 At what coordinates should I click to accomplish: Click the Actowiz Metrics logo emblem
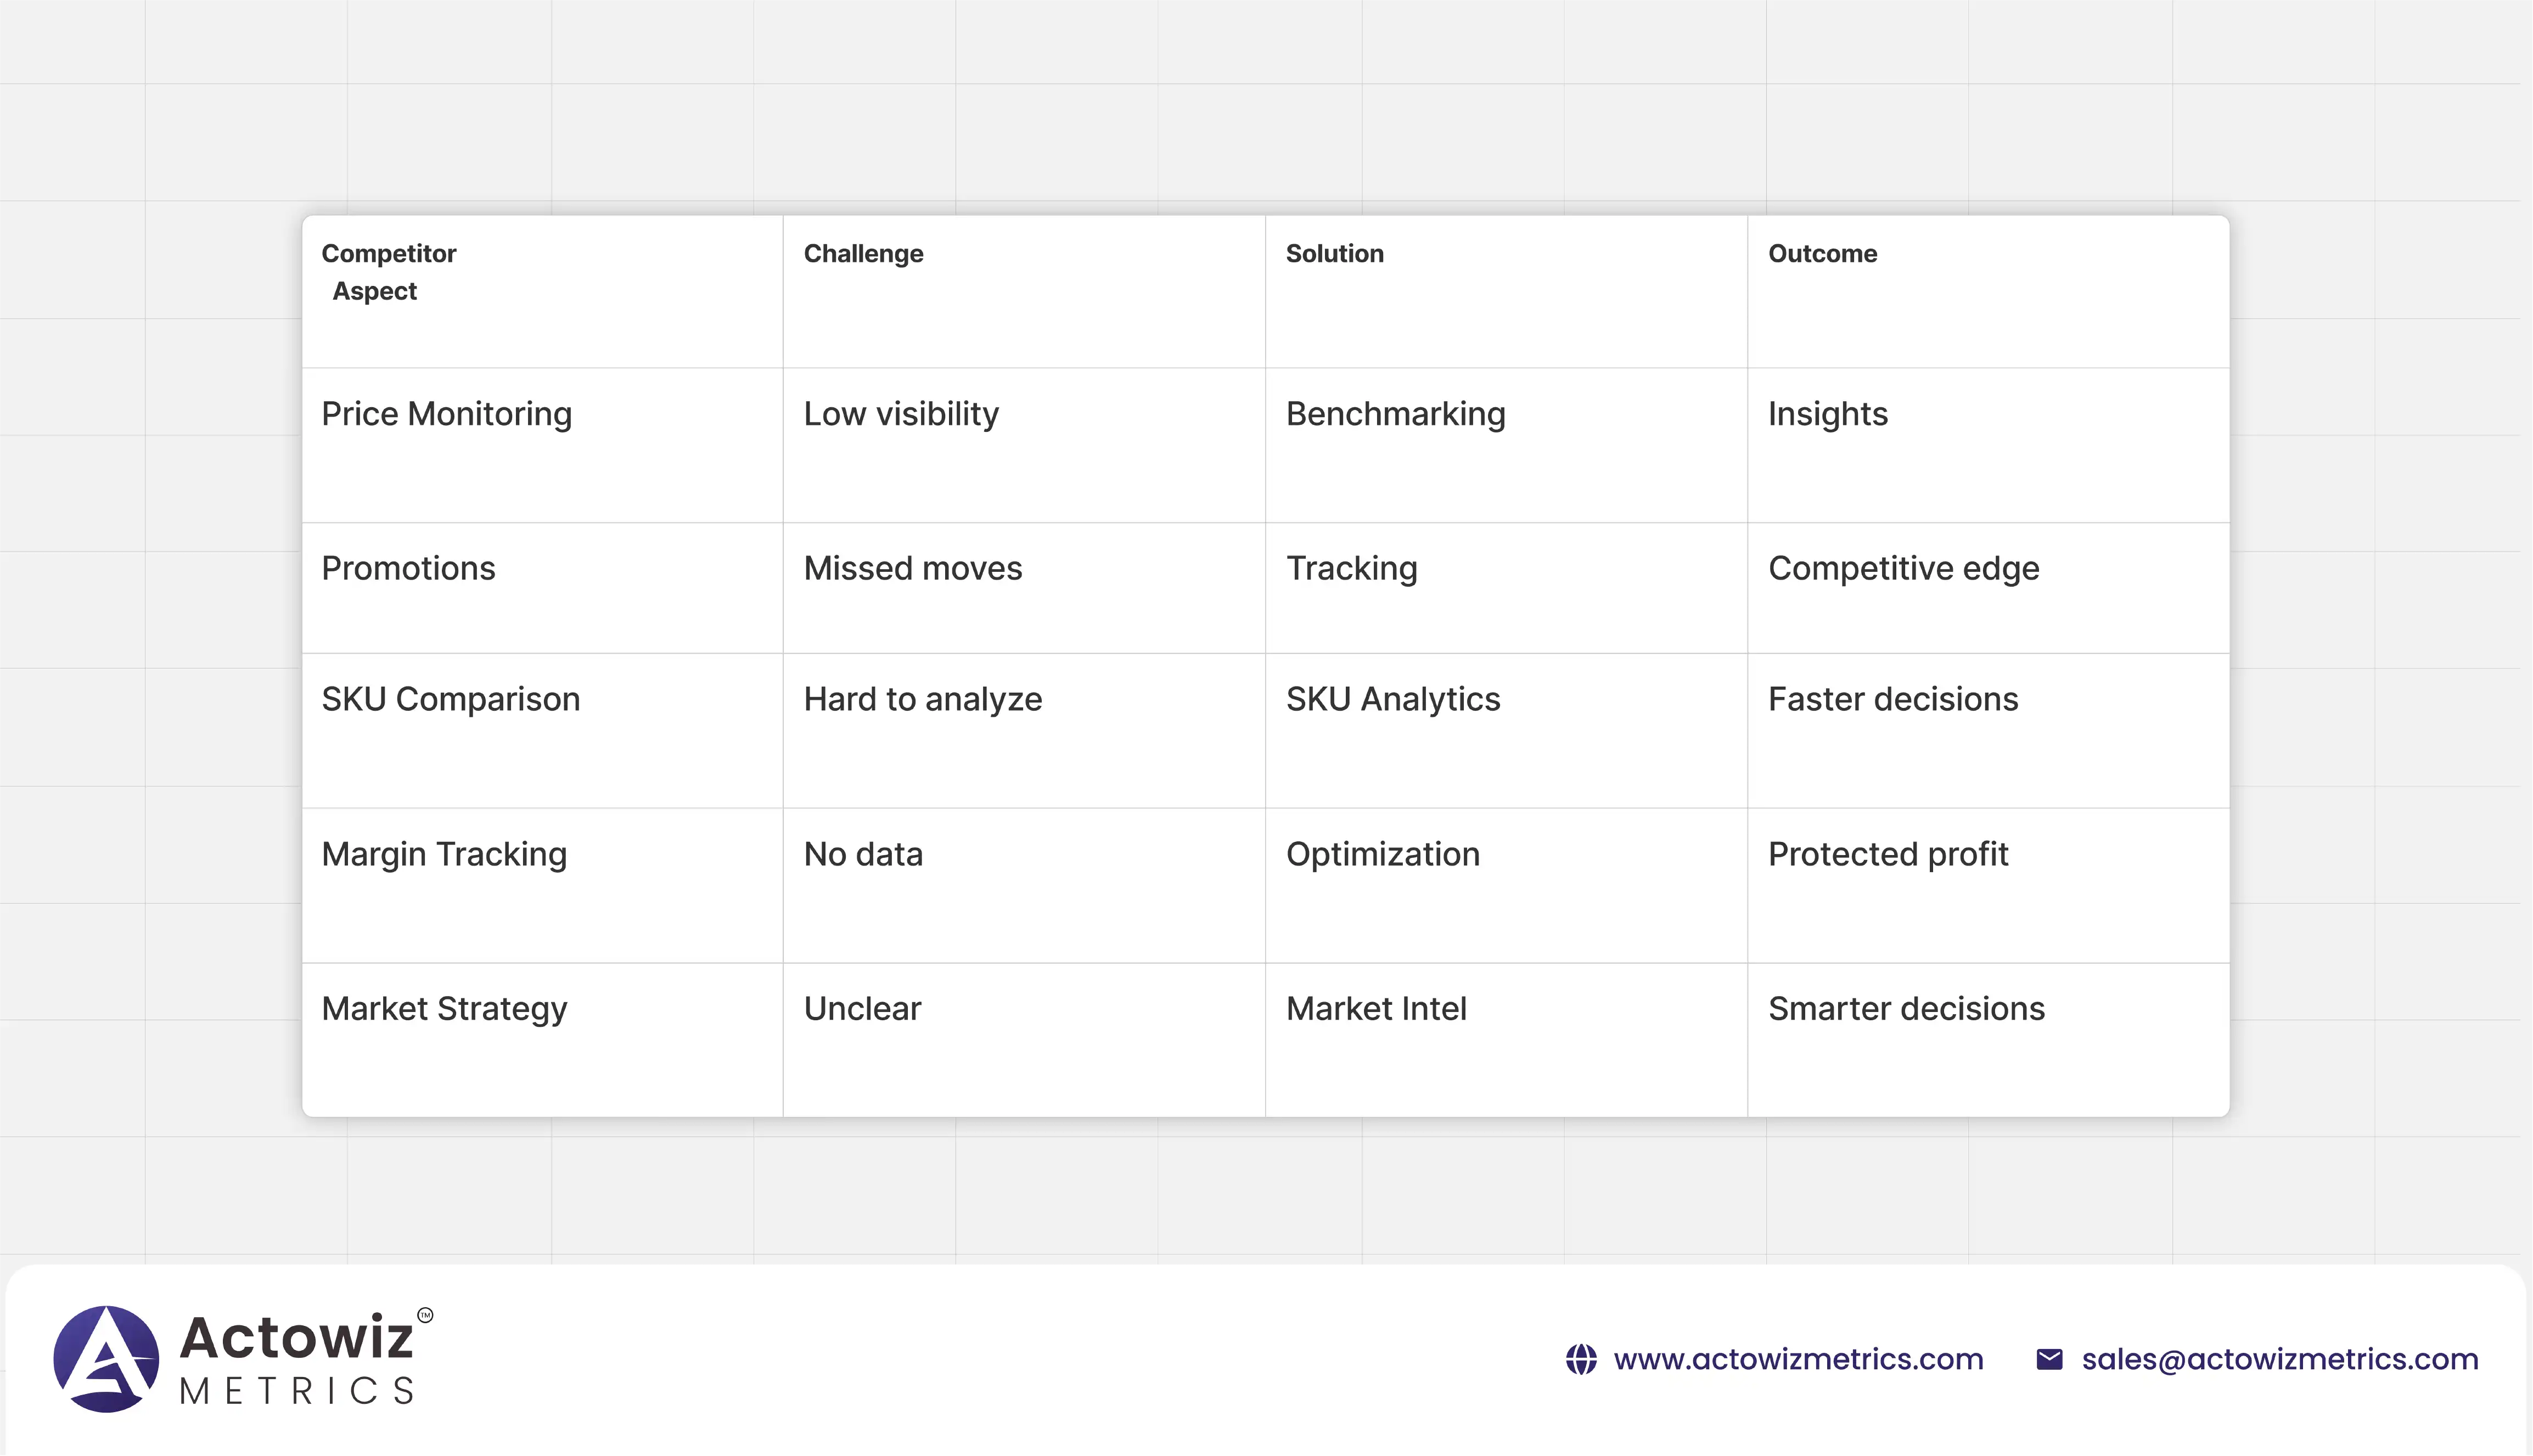tap(106, 1359)
